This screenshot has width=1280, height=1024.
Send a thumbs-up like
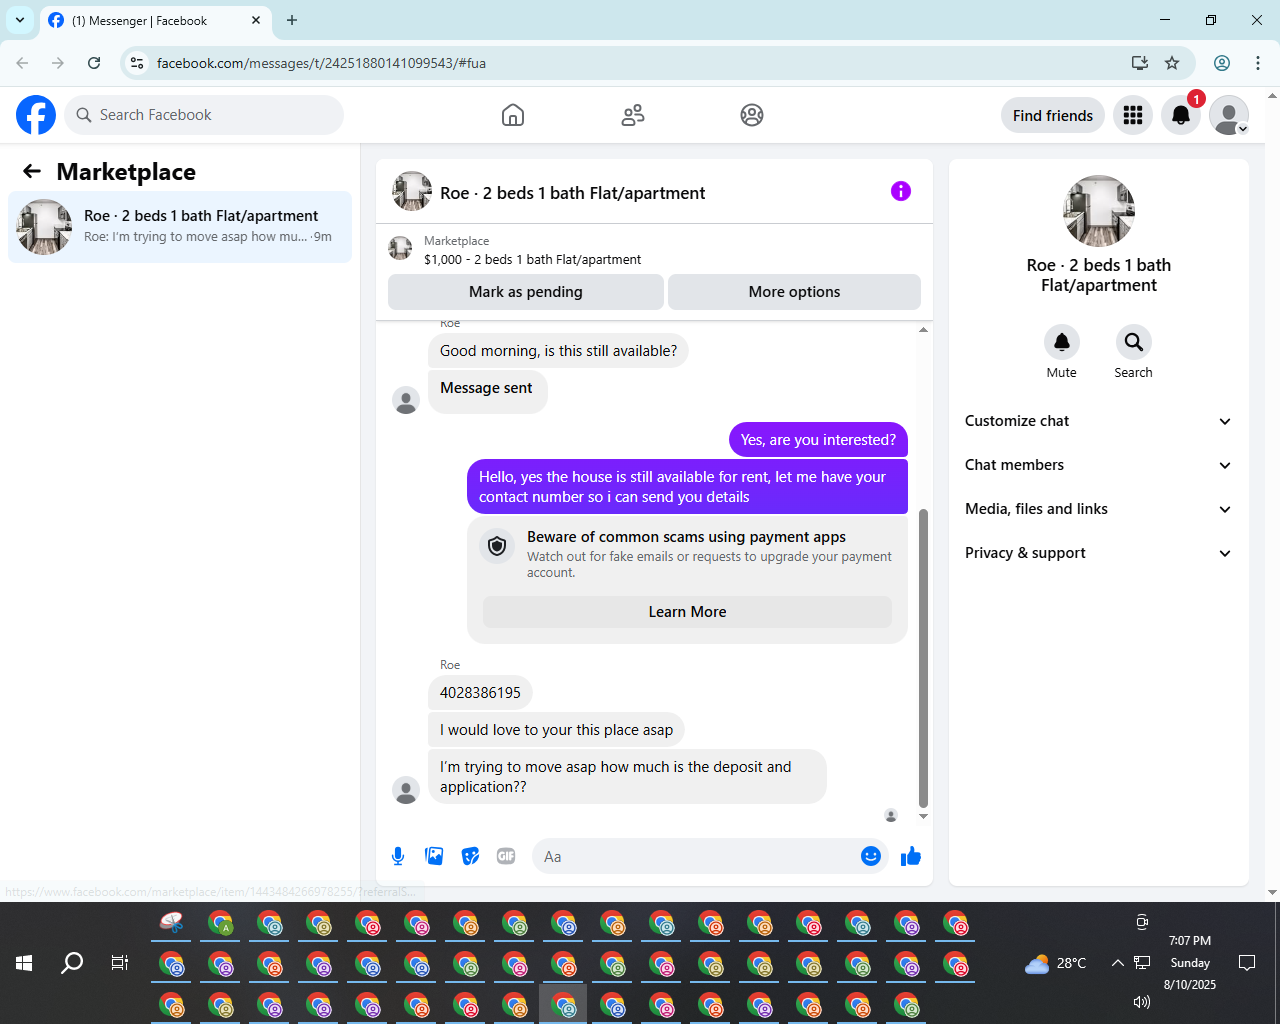click(911, 856)
